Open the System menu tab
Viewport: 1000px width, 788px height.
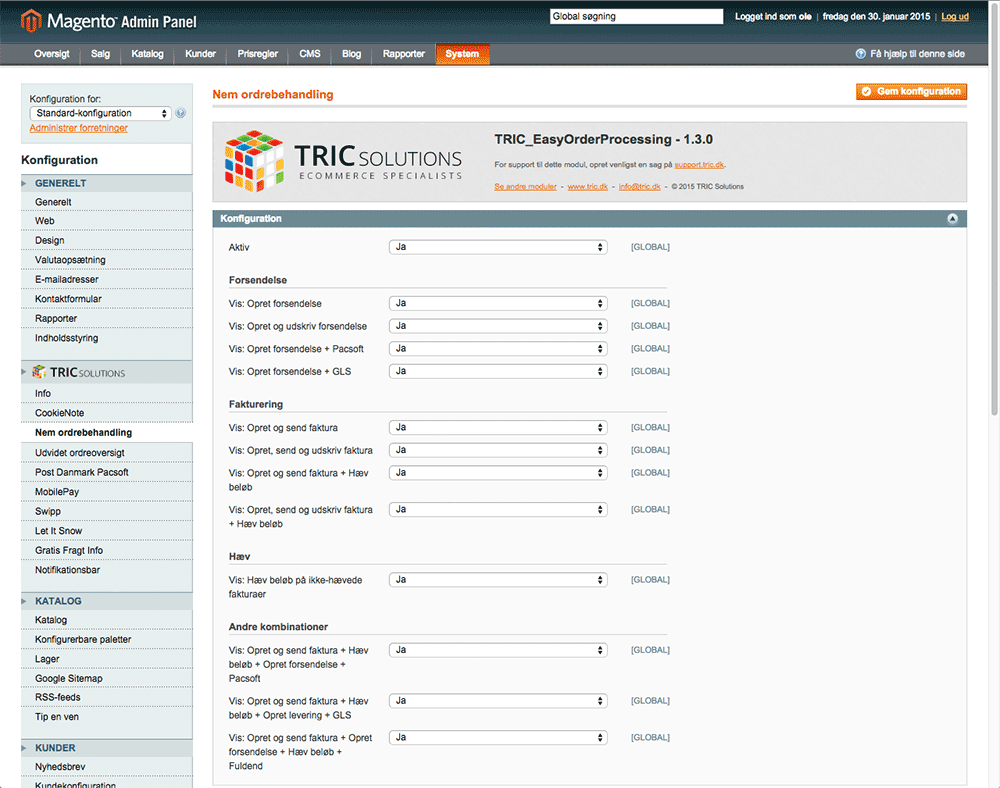tap(462, 54)
